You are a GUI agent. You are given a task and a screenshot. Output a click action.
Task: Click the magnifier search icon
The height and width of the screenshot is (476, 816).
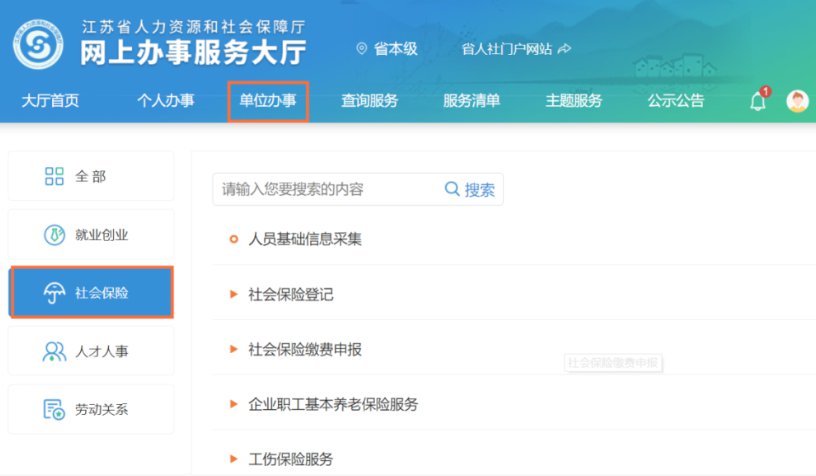pos(452,189)
